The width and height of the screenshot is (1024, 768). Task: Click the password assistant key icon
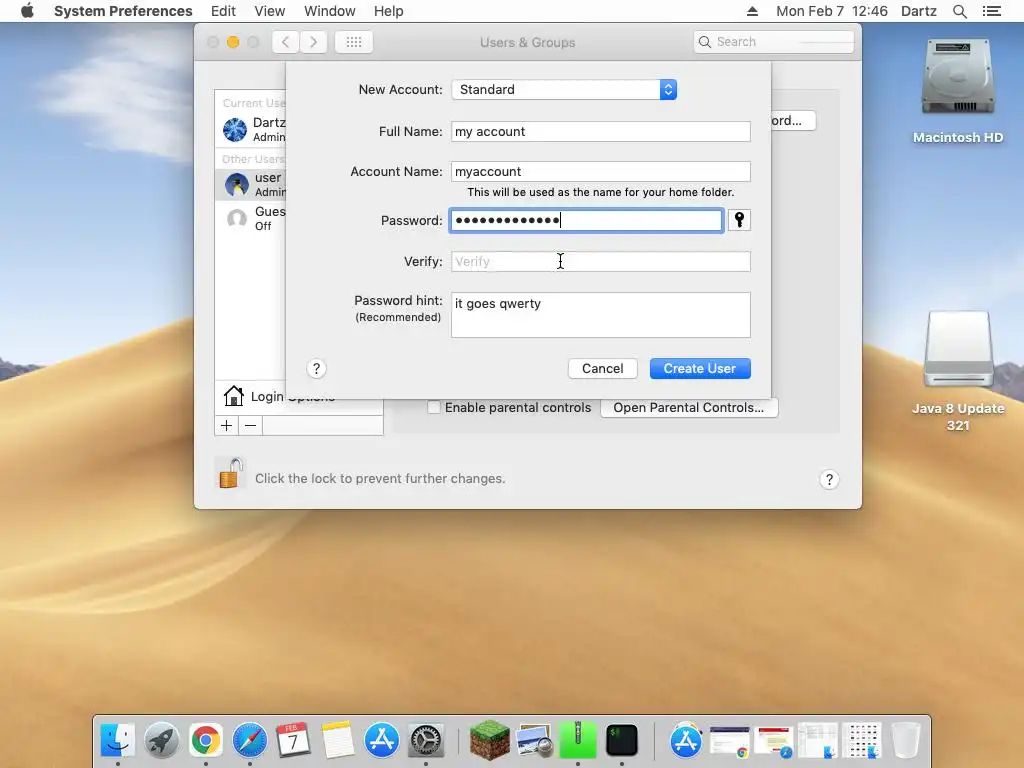(x=739, y=220)
